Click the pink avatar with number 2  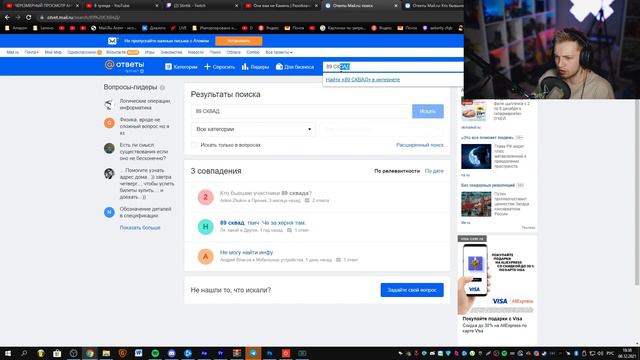coord(206,197)
